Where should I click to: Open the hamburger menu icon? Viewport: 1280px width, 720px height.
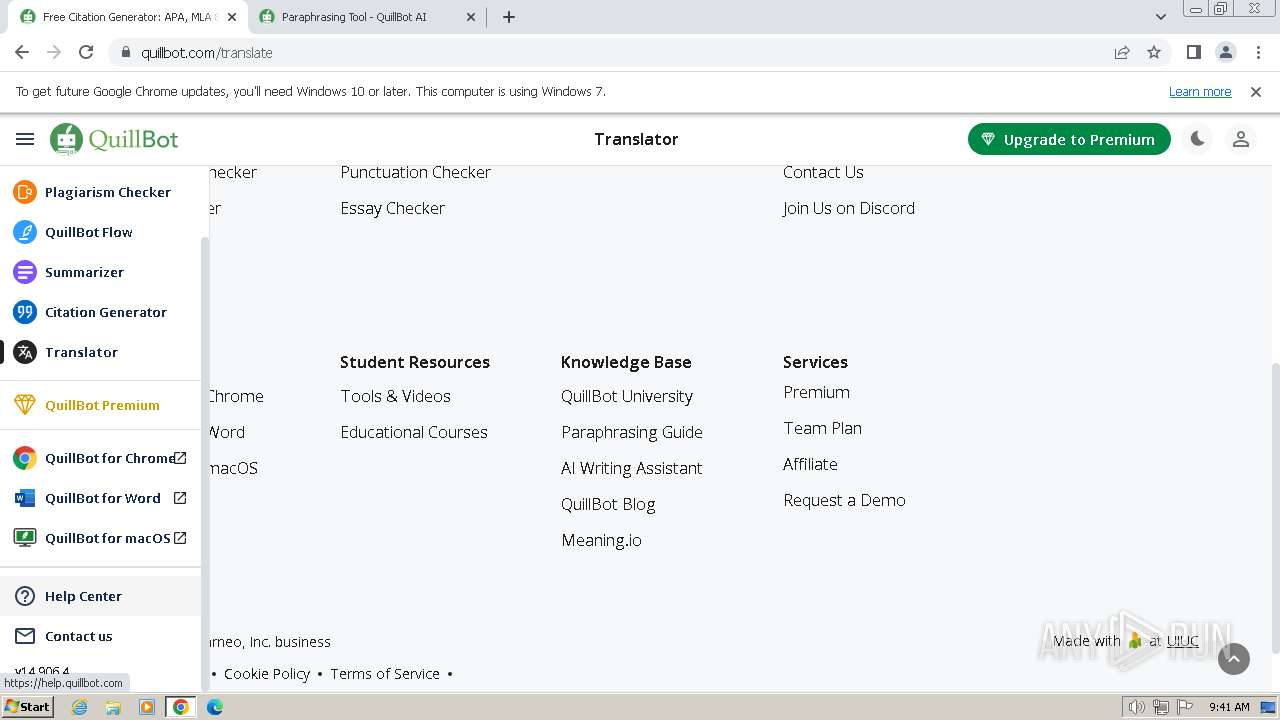point(25,139)
